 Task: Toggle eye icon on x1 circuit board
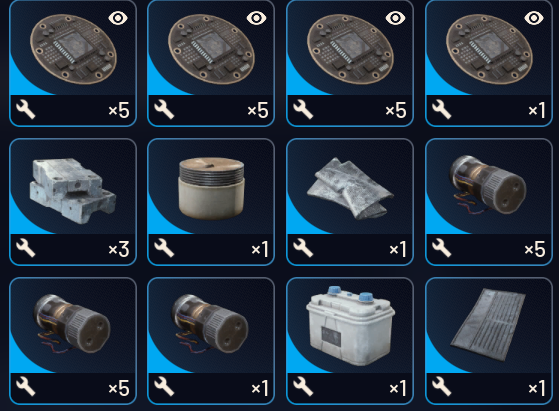click(x=534, y=18)
